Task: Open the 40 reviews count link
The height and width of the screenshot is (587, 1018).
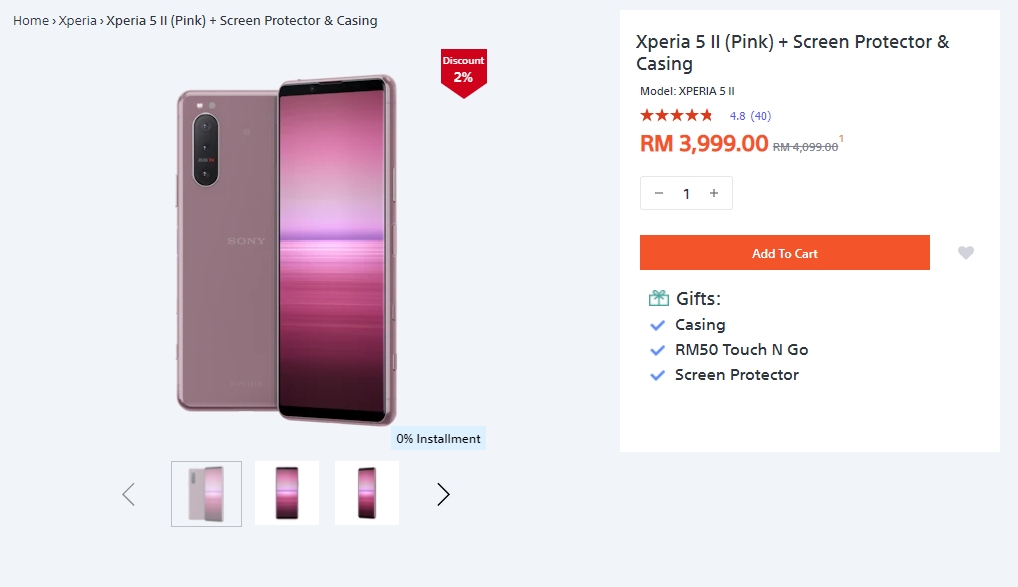Action: pyautogui.click(x=760, y=116)
